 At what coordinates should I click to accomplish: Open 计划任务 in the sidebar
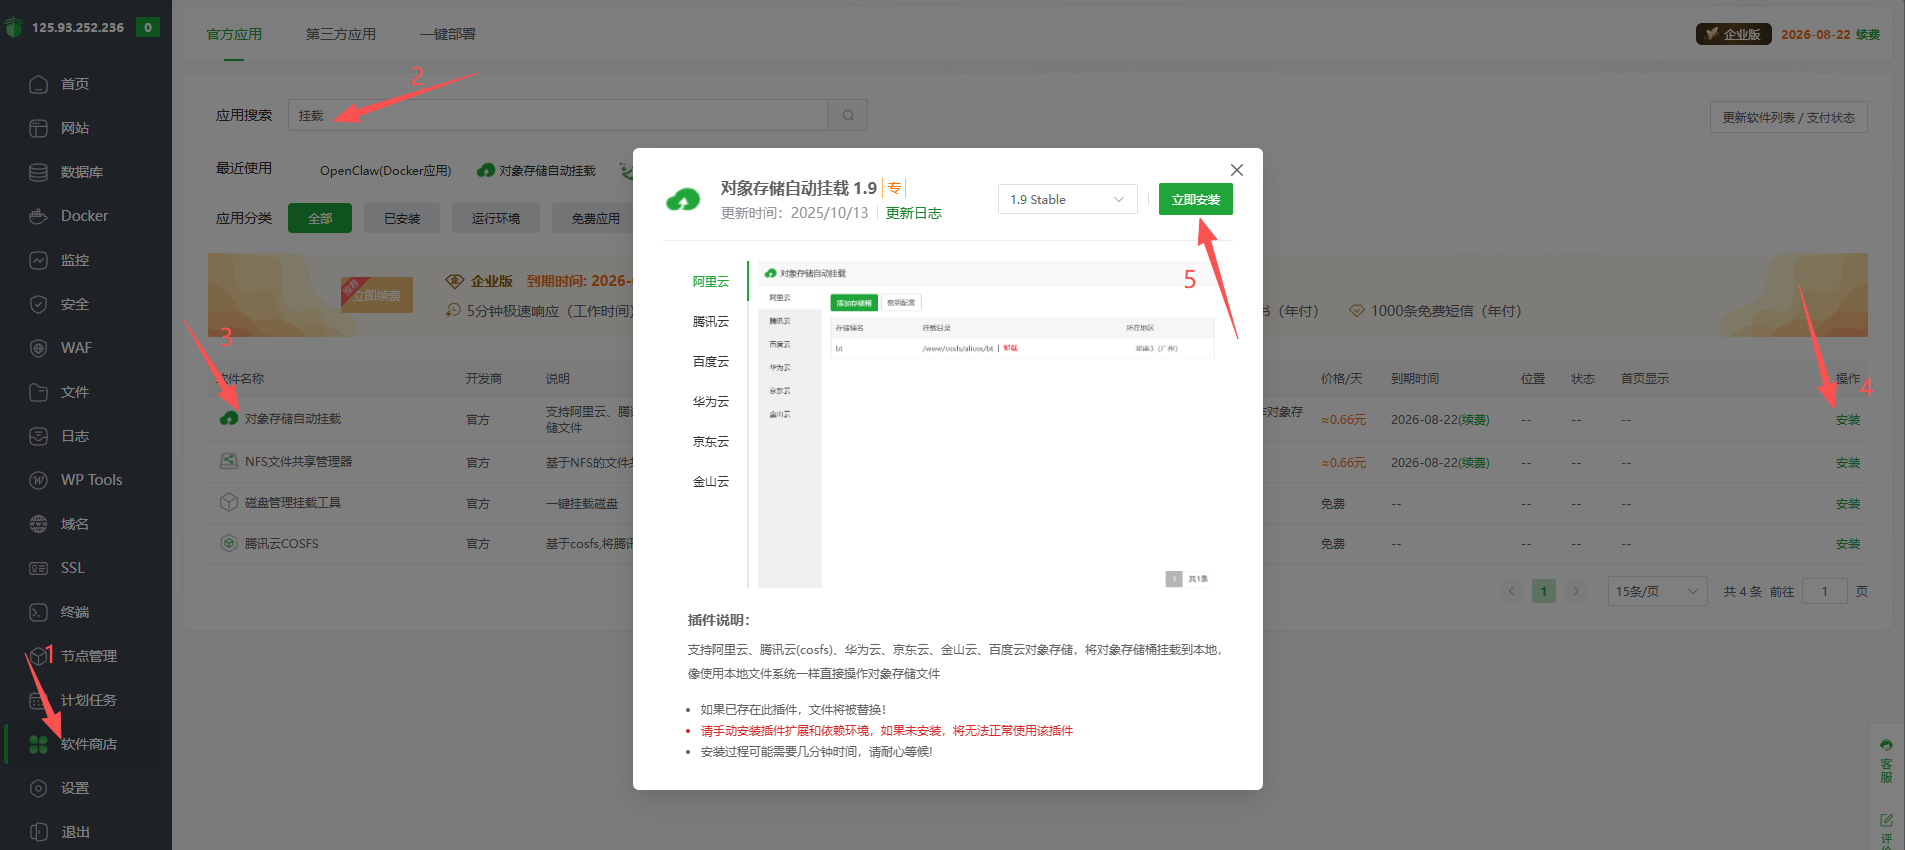(88, 700)
